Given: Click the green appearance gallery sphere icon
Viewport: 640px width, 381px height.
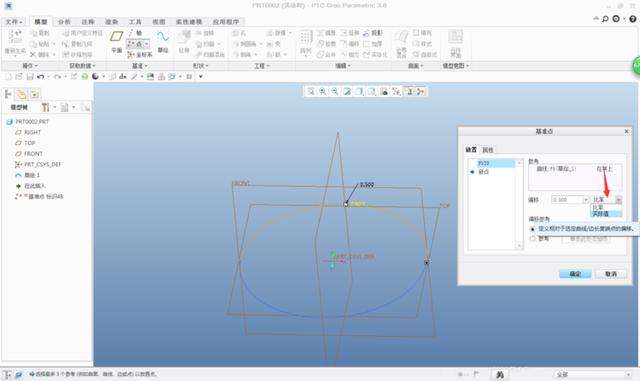Looking at the screenshot, I should click(85, 76).
